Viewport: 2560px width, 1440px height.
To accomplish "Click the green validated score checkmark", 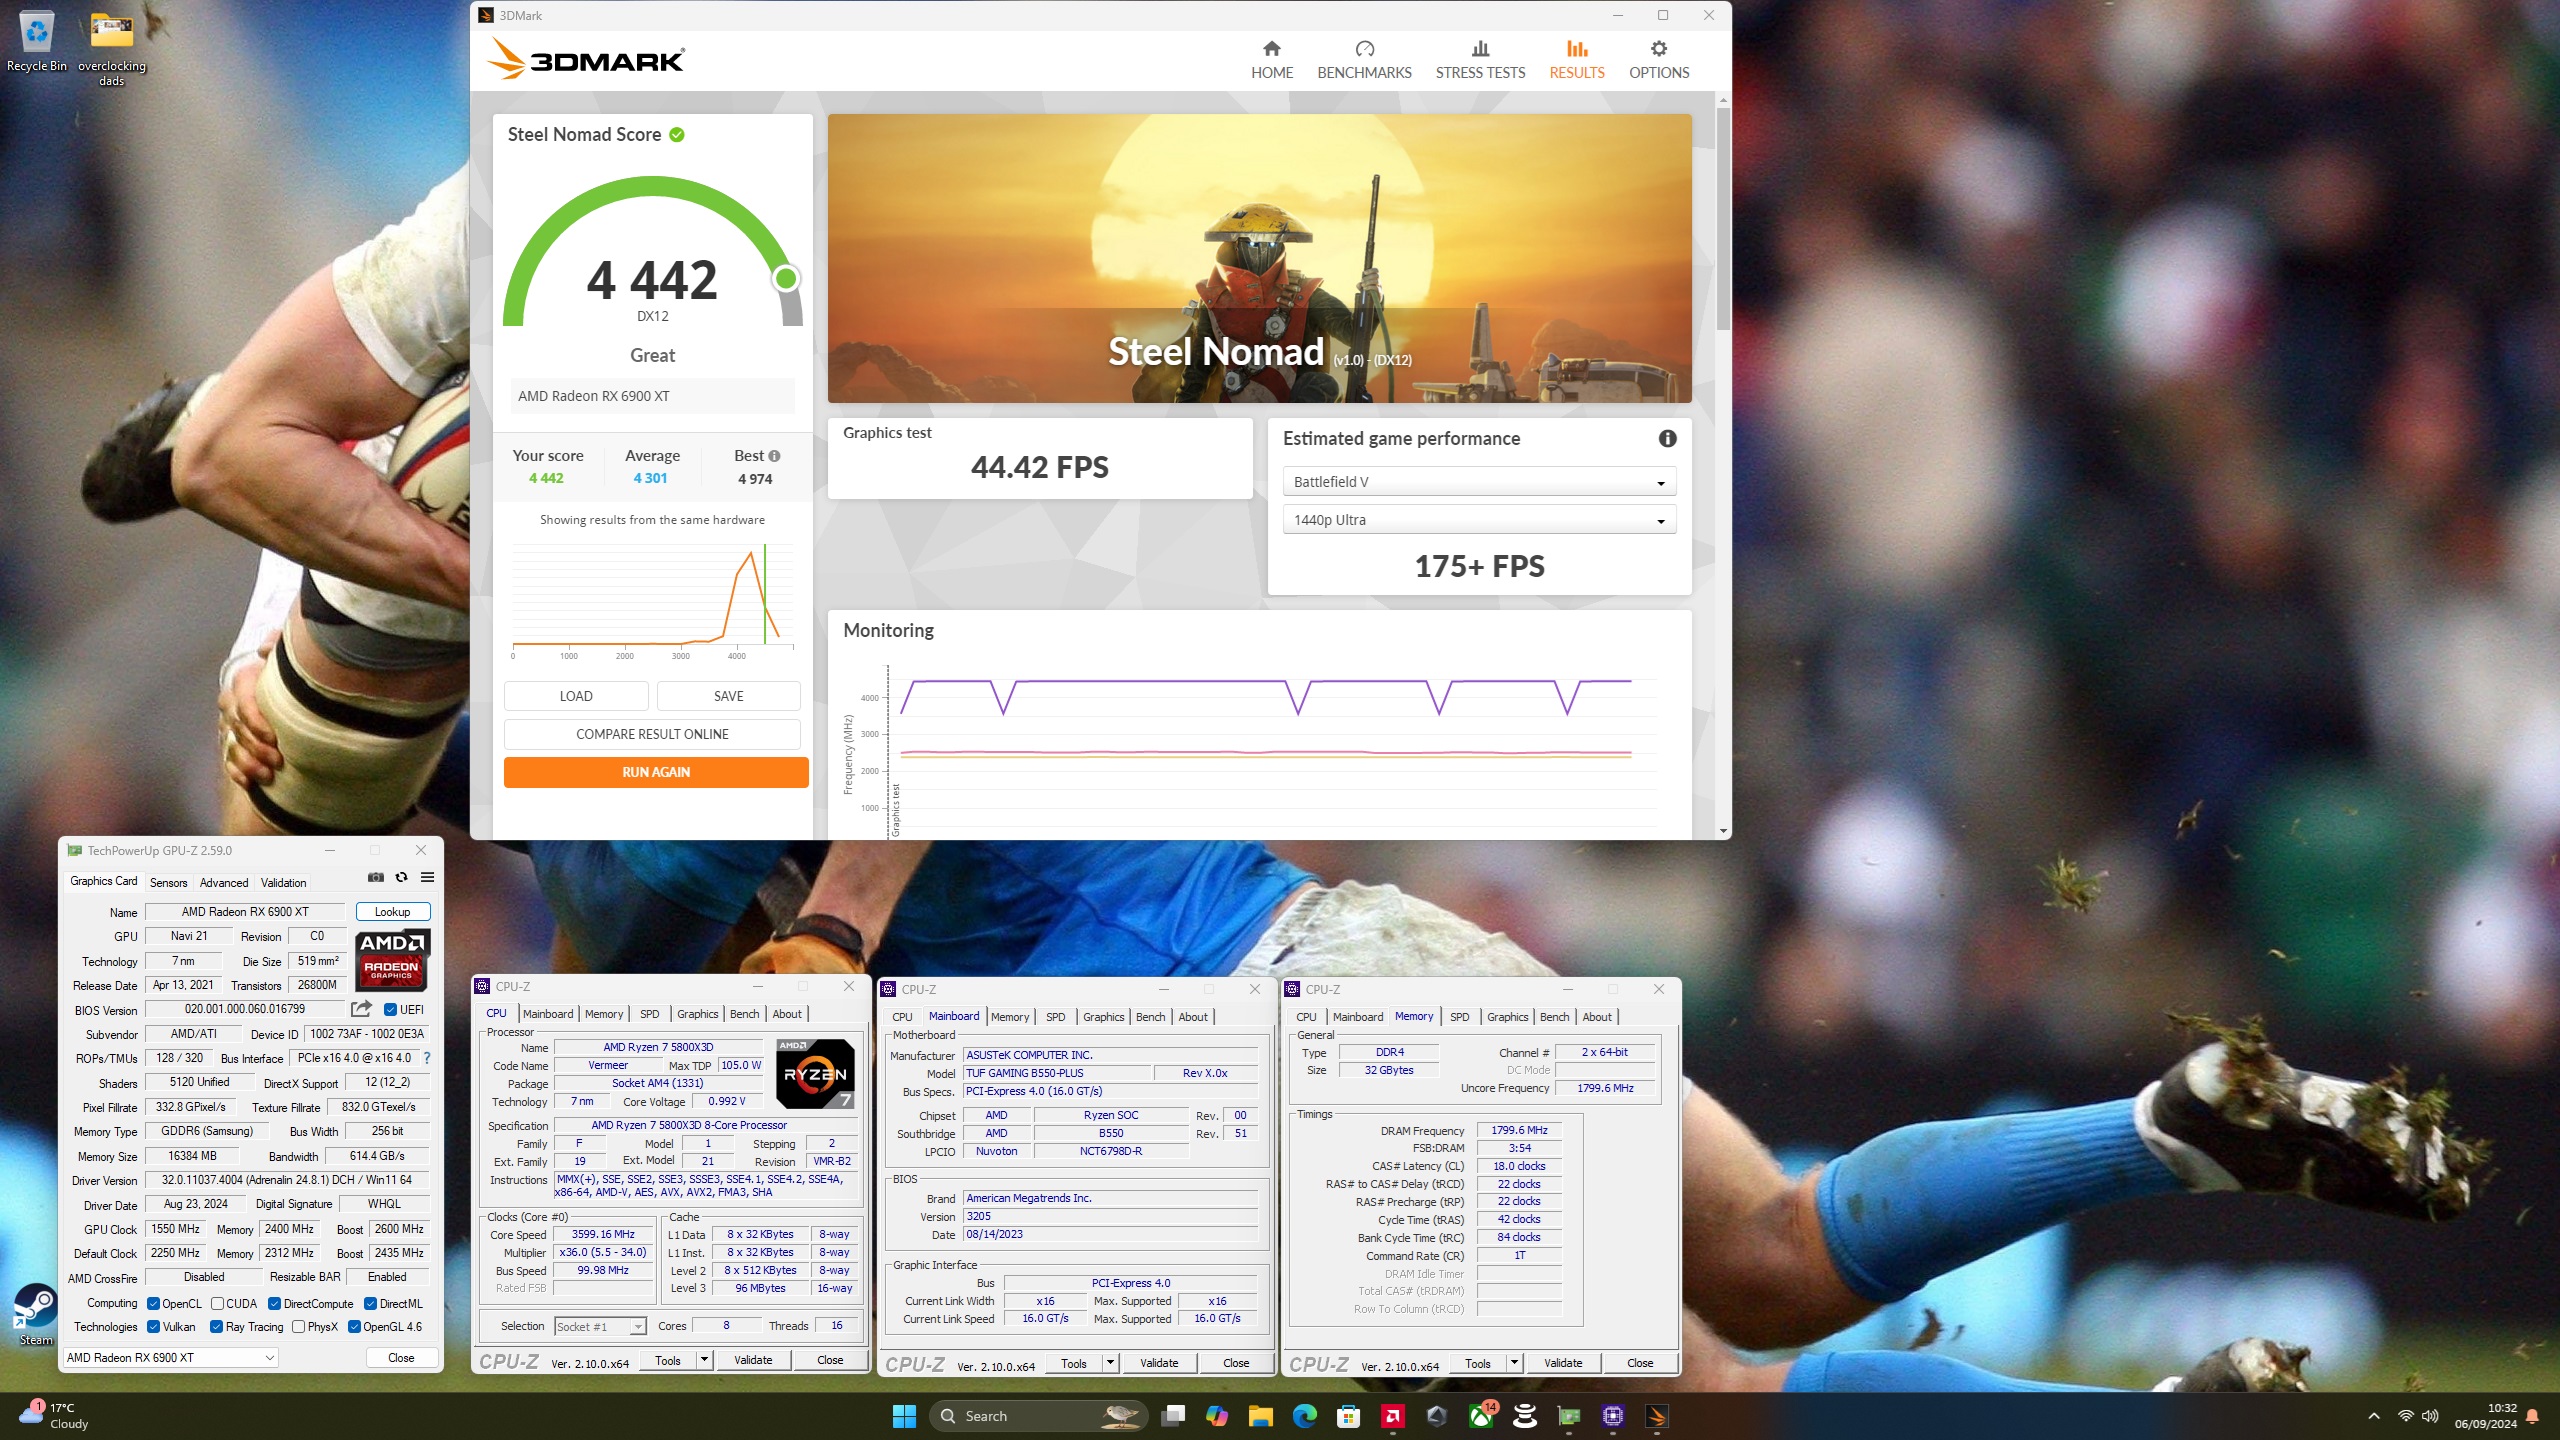I will click(677, 134).
